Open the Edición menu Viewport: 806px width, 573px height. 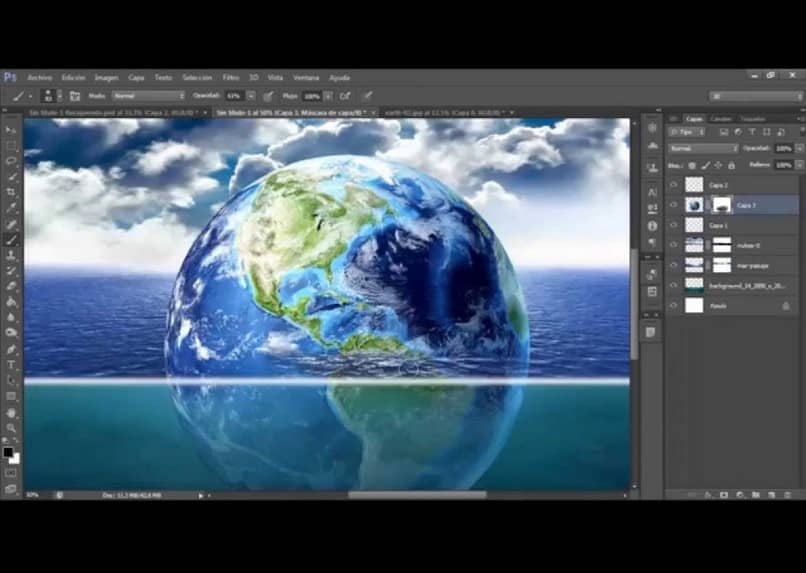pyautogui.click(x=74, y=78)
